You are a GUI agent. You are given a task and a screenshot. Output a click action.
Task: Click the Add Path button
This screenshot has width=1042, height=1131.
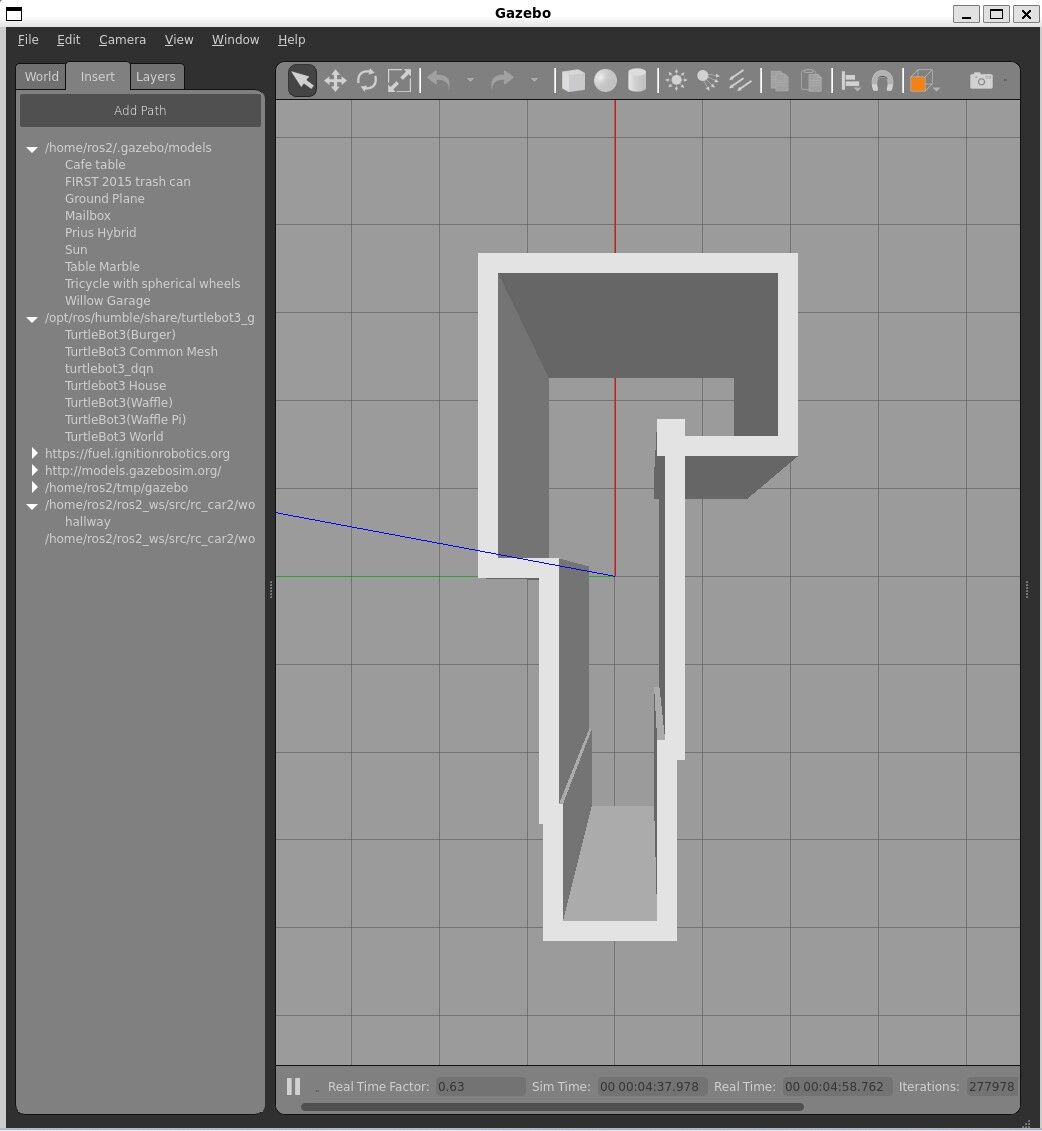[140, 110]
